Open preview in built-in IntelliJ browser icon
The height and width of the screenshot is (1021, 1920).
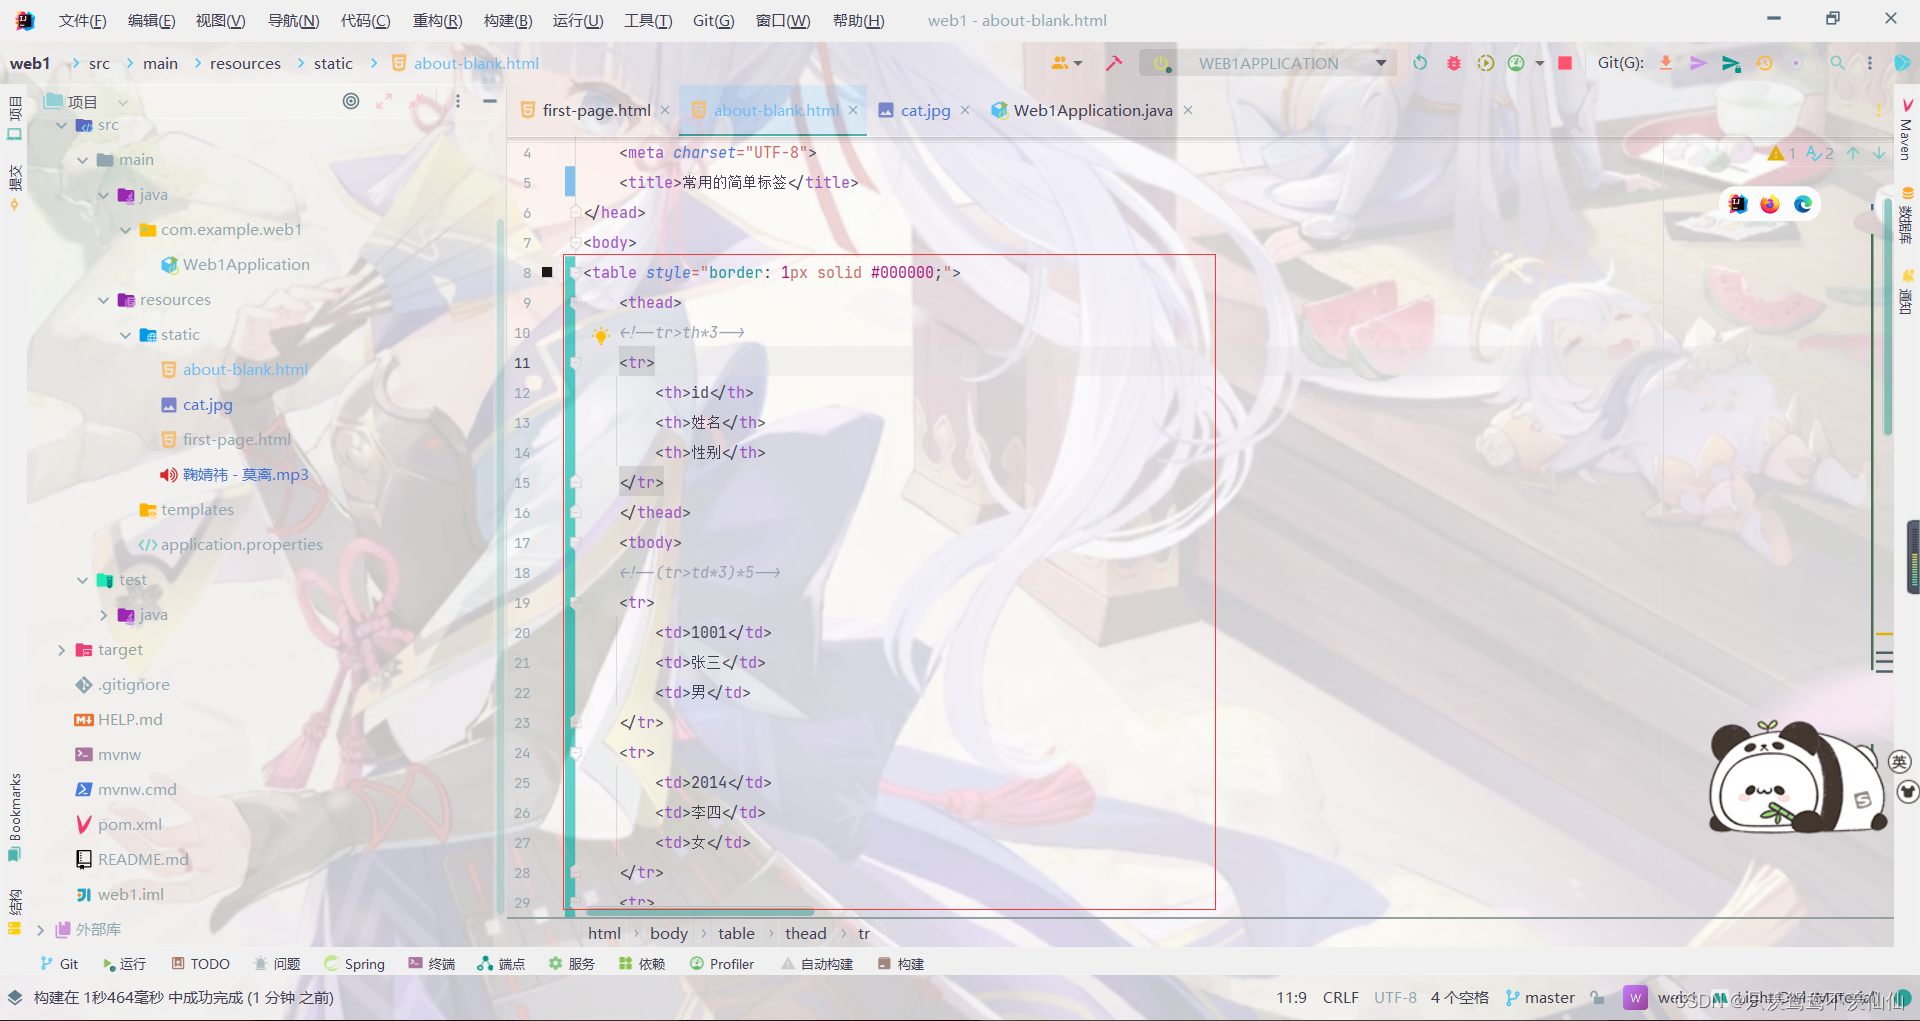(1738, 204)
